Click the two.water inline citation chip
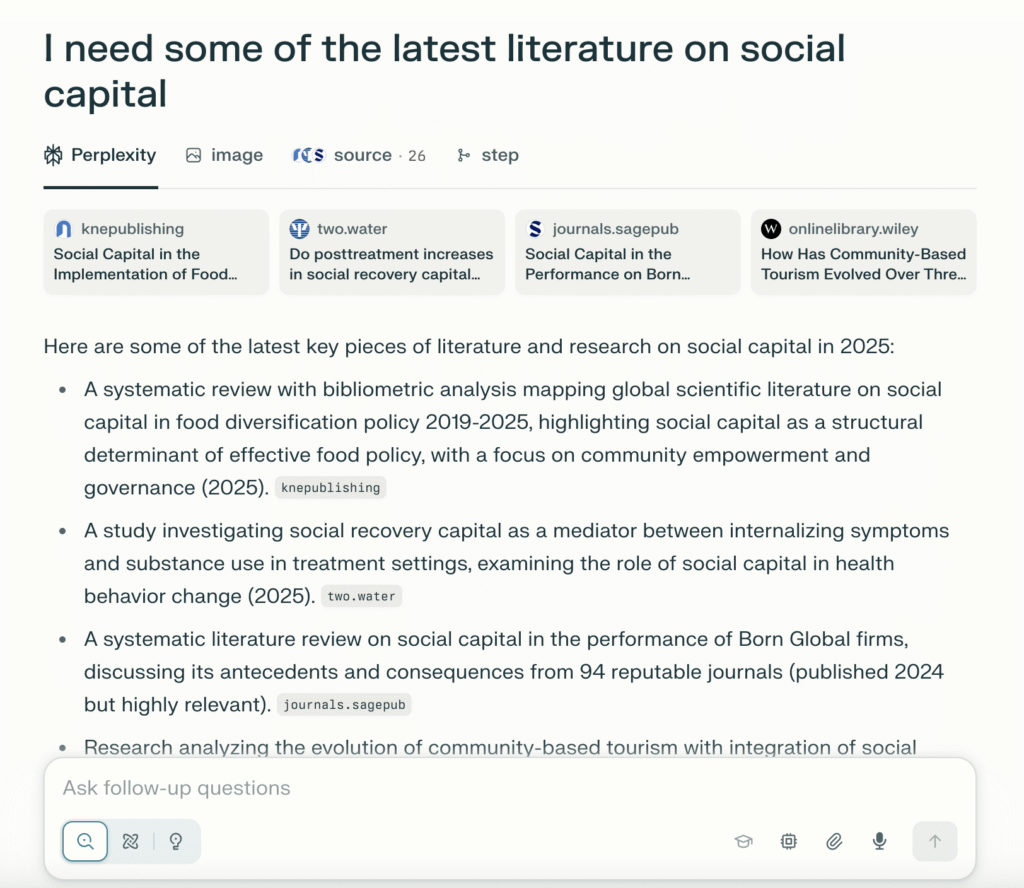Screen dimensions: 1024x888 [x=362, y=597]
